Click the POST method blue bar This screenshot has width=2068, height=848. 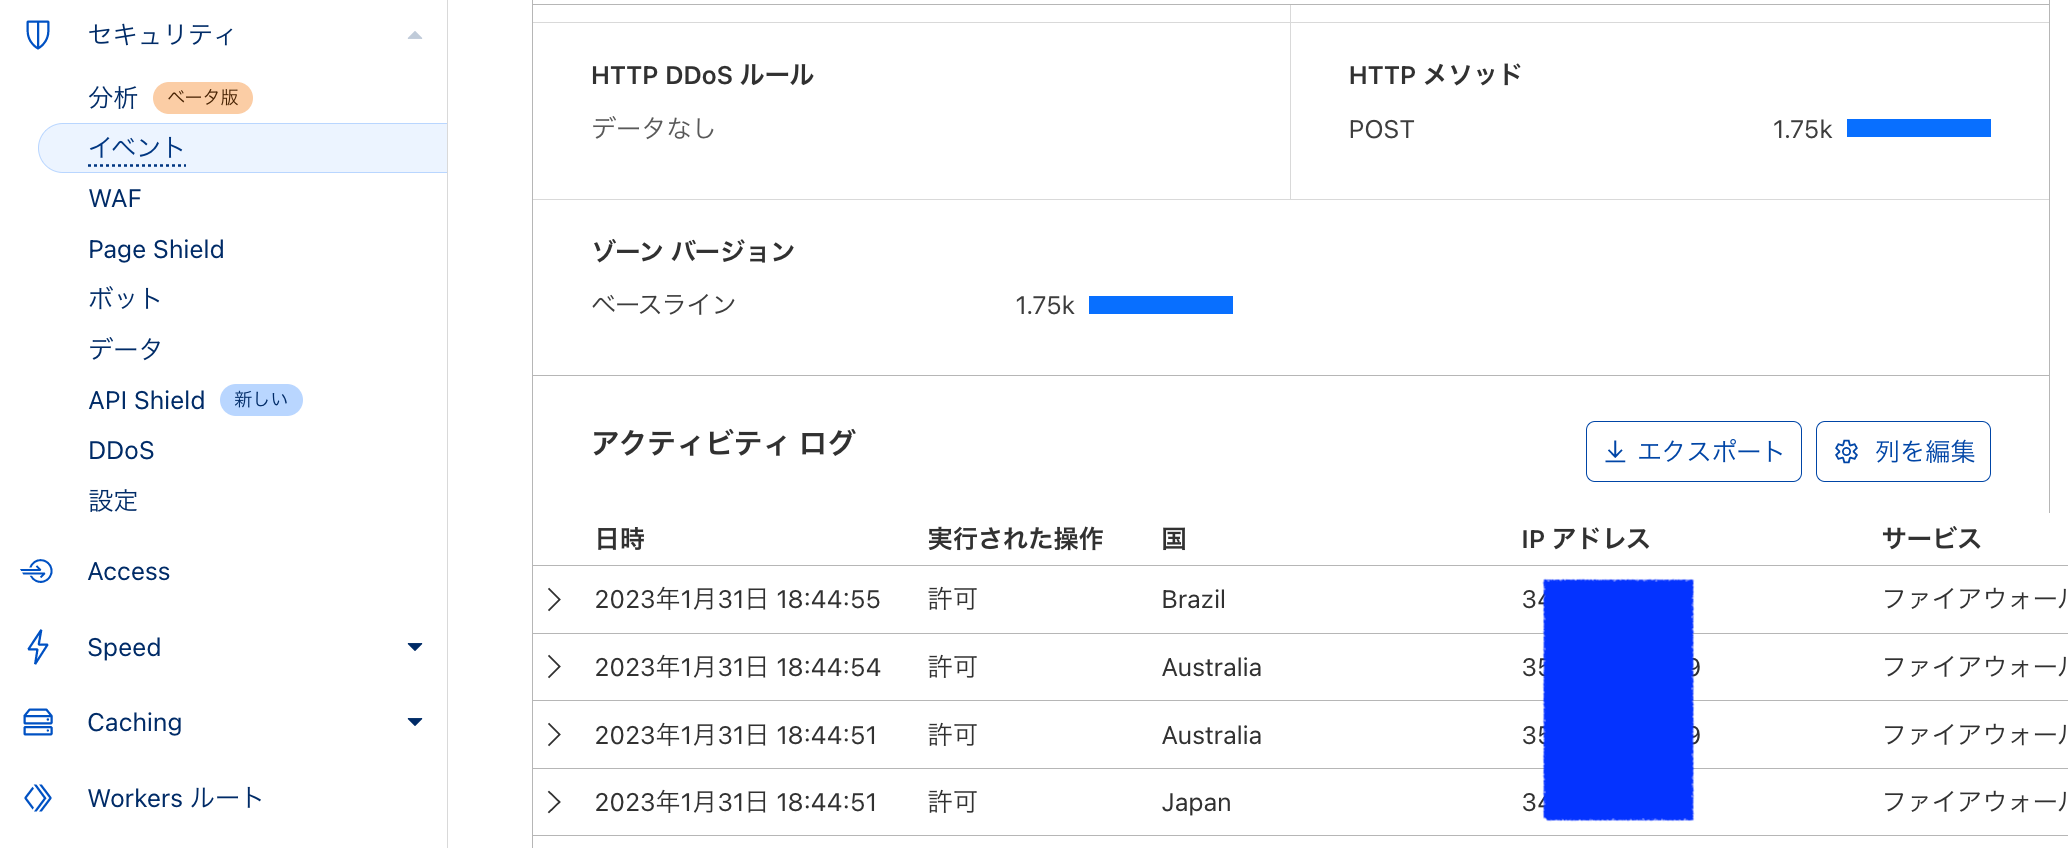[1919, 128]
